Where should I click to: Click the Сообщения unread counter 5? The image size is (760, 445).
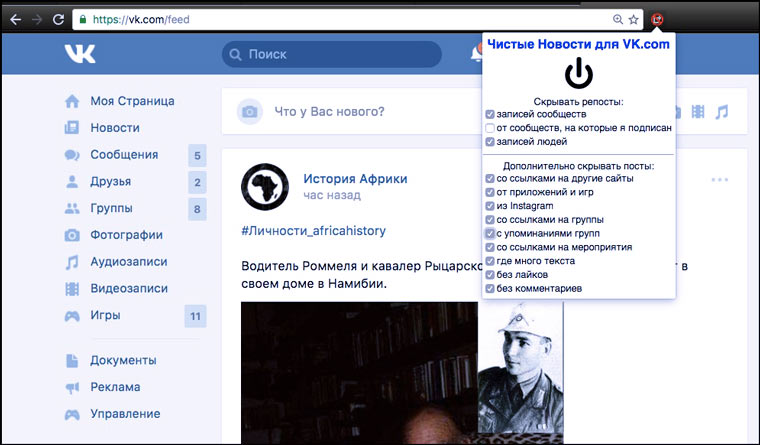pos(197,156)
